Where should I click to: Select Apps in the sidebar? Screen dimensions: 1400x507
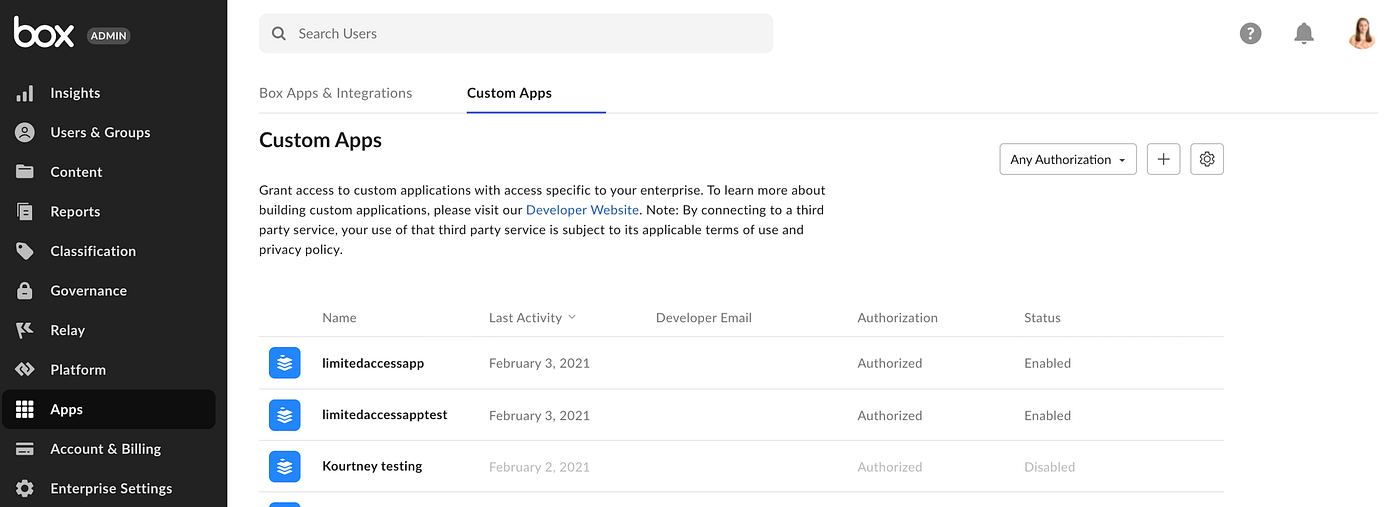(x=108, y=409)
